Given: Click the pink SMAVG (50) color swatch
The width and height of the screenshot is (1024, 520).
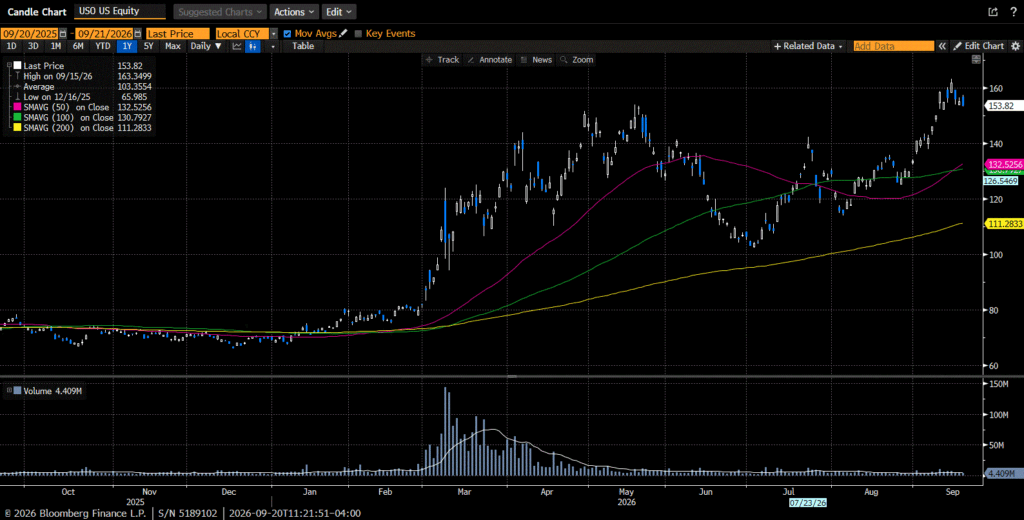Looking at the screenshot, I should click(x=18, y=107).
